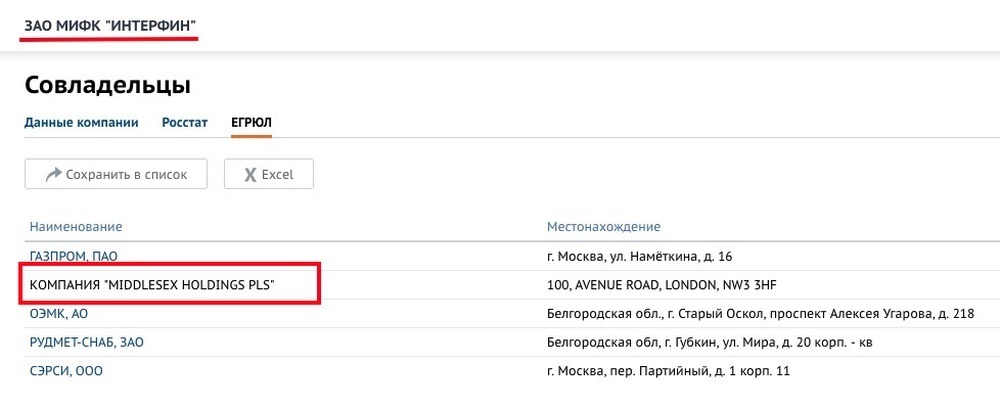Select the MIDDLESEX HOLDINGS PLS row name
1000x409 pixels.
point(152,285)
